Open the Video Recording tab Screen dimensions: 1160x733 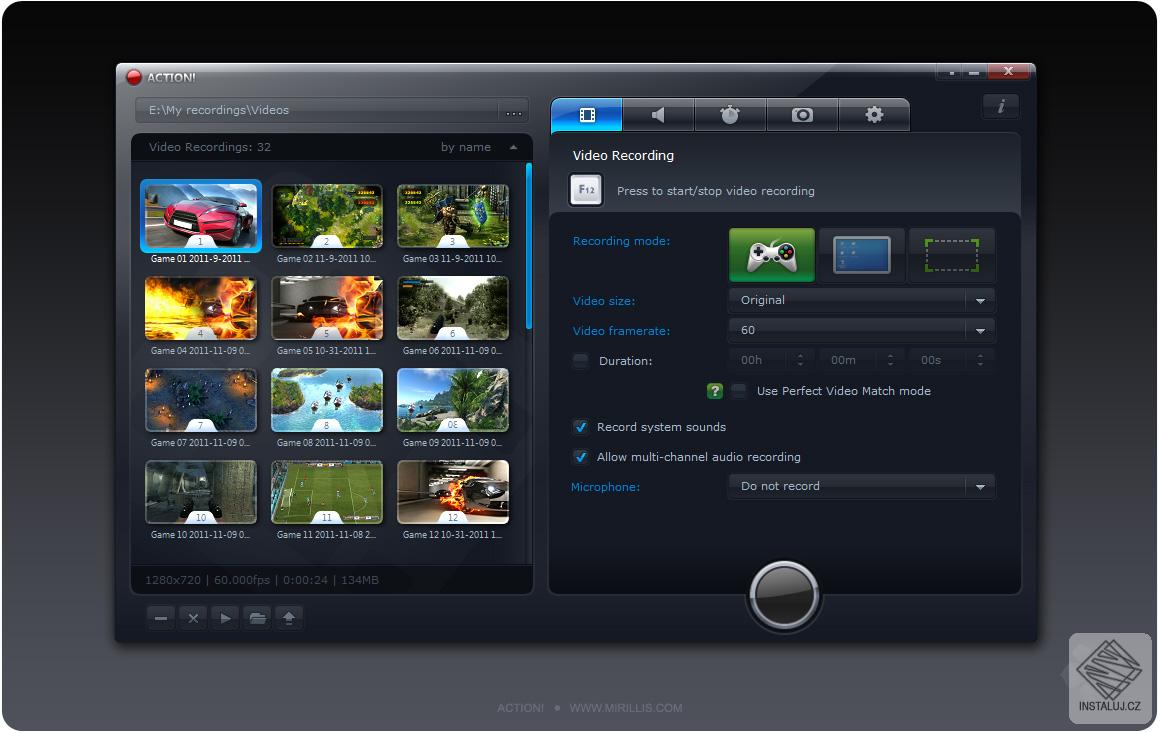point(587,115)
